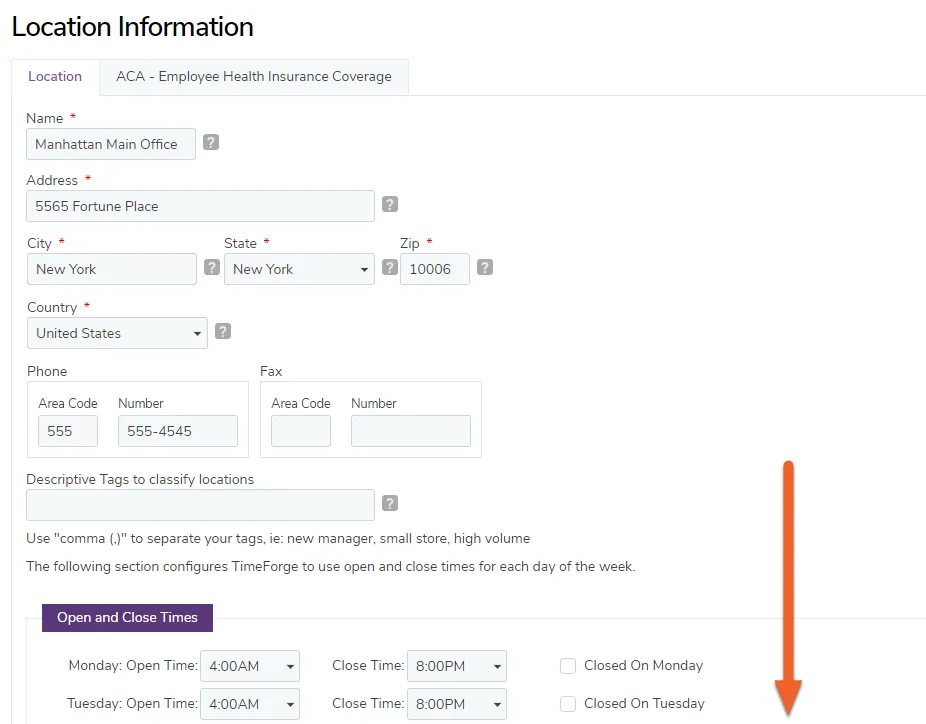Select the 'Tuesday: Open Time:' label
This screenshot has width=926, height=724.
tap(132, 703)
